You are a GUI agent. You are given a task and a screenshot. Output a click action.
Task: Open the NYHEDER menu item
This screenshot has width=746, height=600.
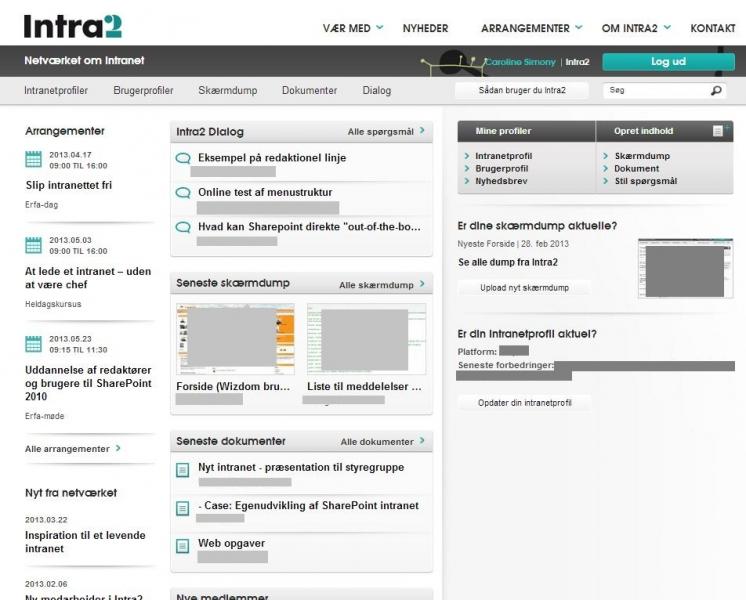pyautogui.click(x=425, y=28)
